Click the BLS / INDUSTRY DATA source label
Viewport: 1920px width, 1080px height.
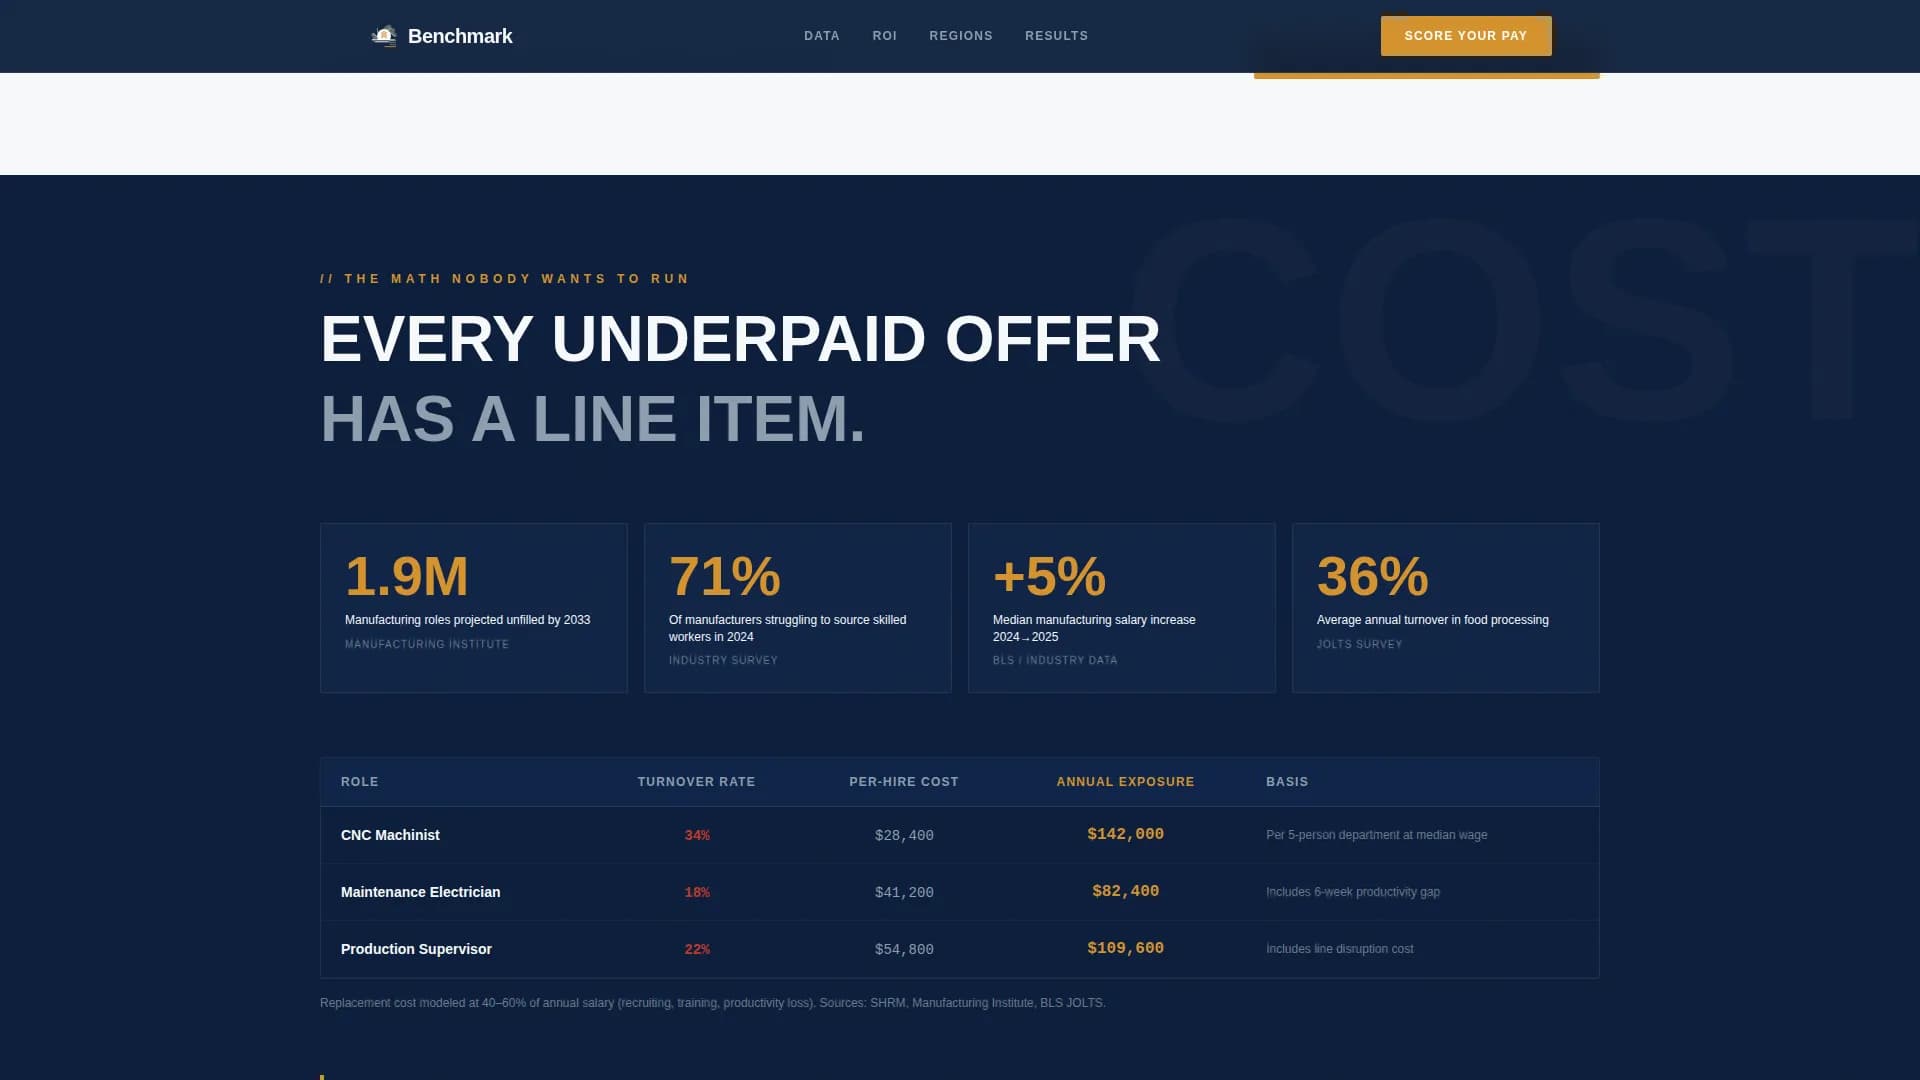click(1055, 660)
